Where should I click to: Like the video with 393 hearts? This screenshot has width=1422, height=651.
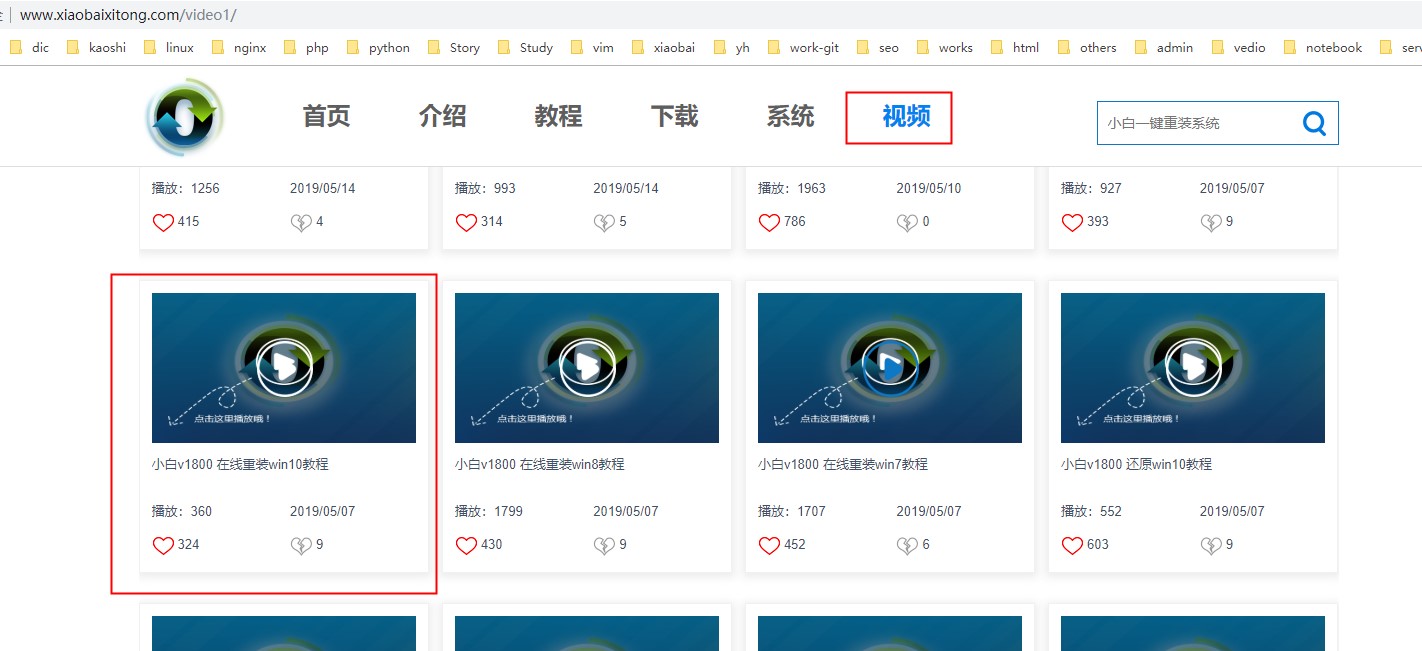point(1072,222)
